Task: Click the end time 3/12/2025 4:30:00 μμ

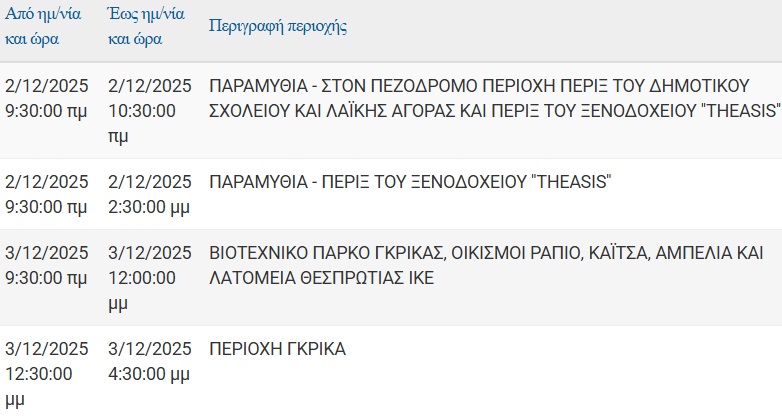Action: [x=148, y=362]
